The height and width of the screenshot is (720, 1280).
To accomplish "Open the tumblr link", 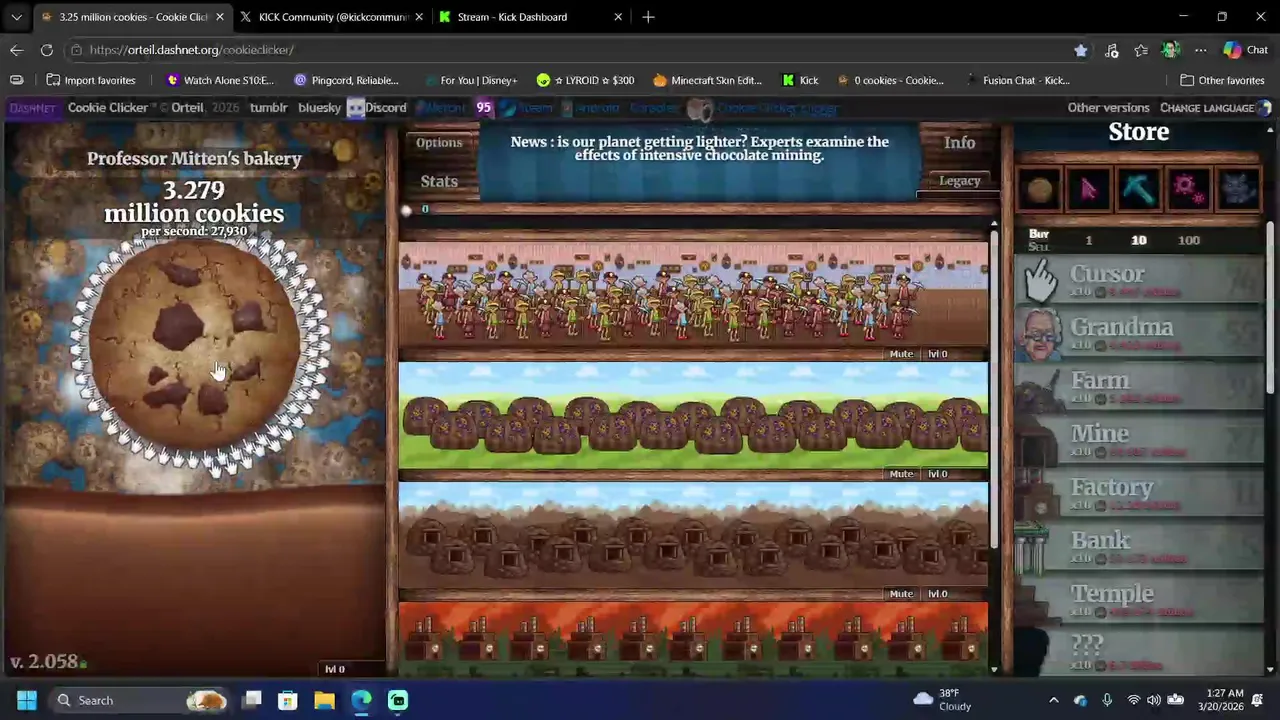I will point(268,108).
